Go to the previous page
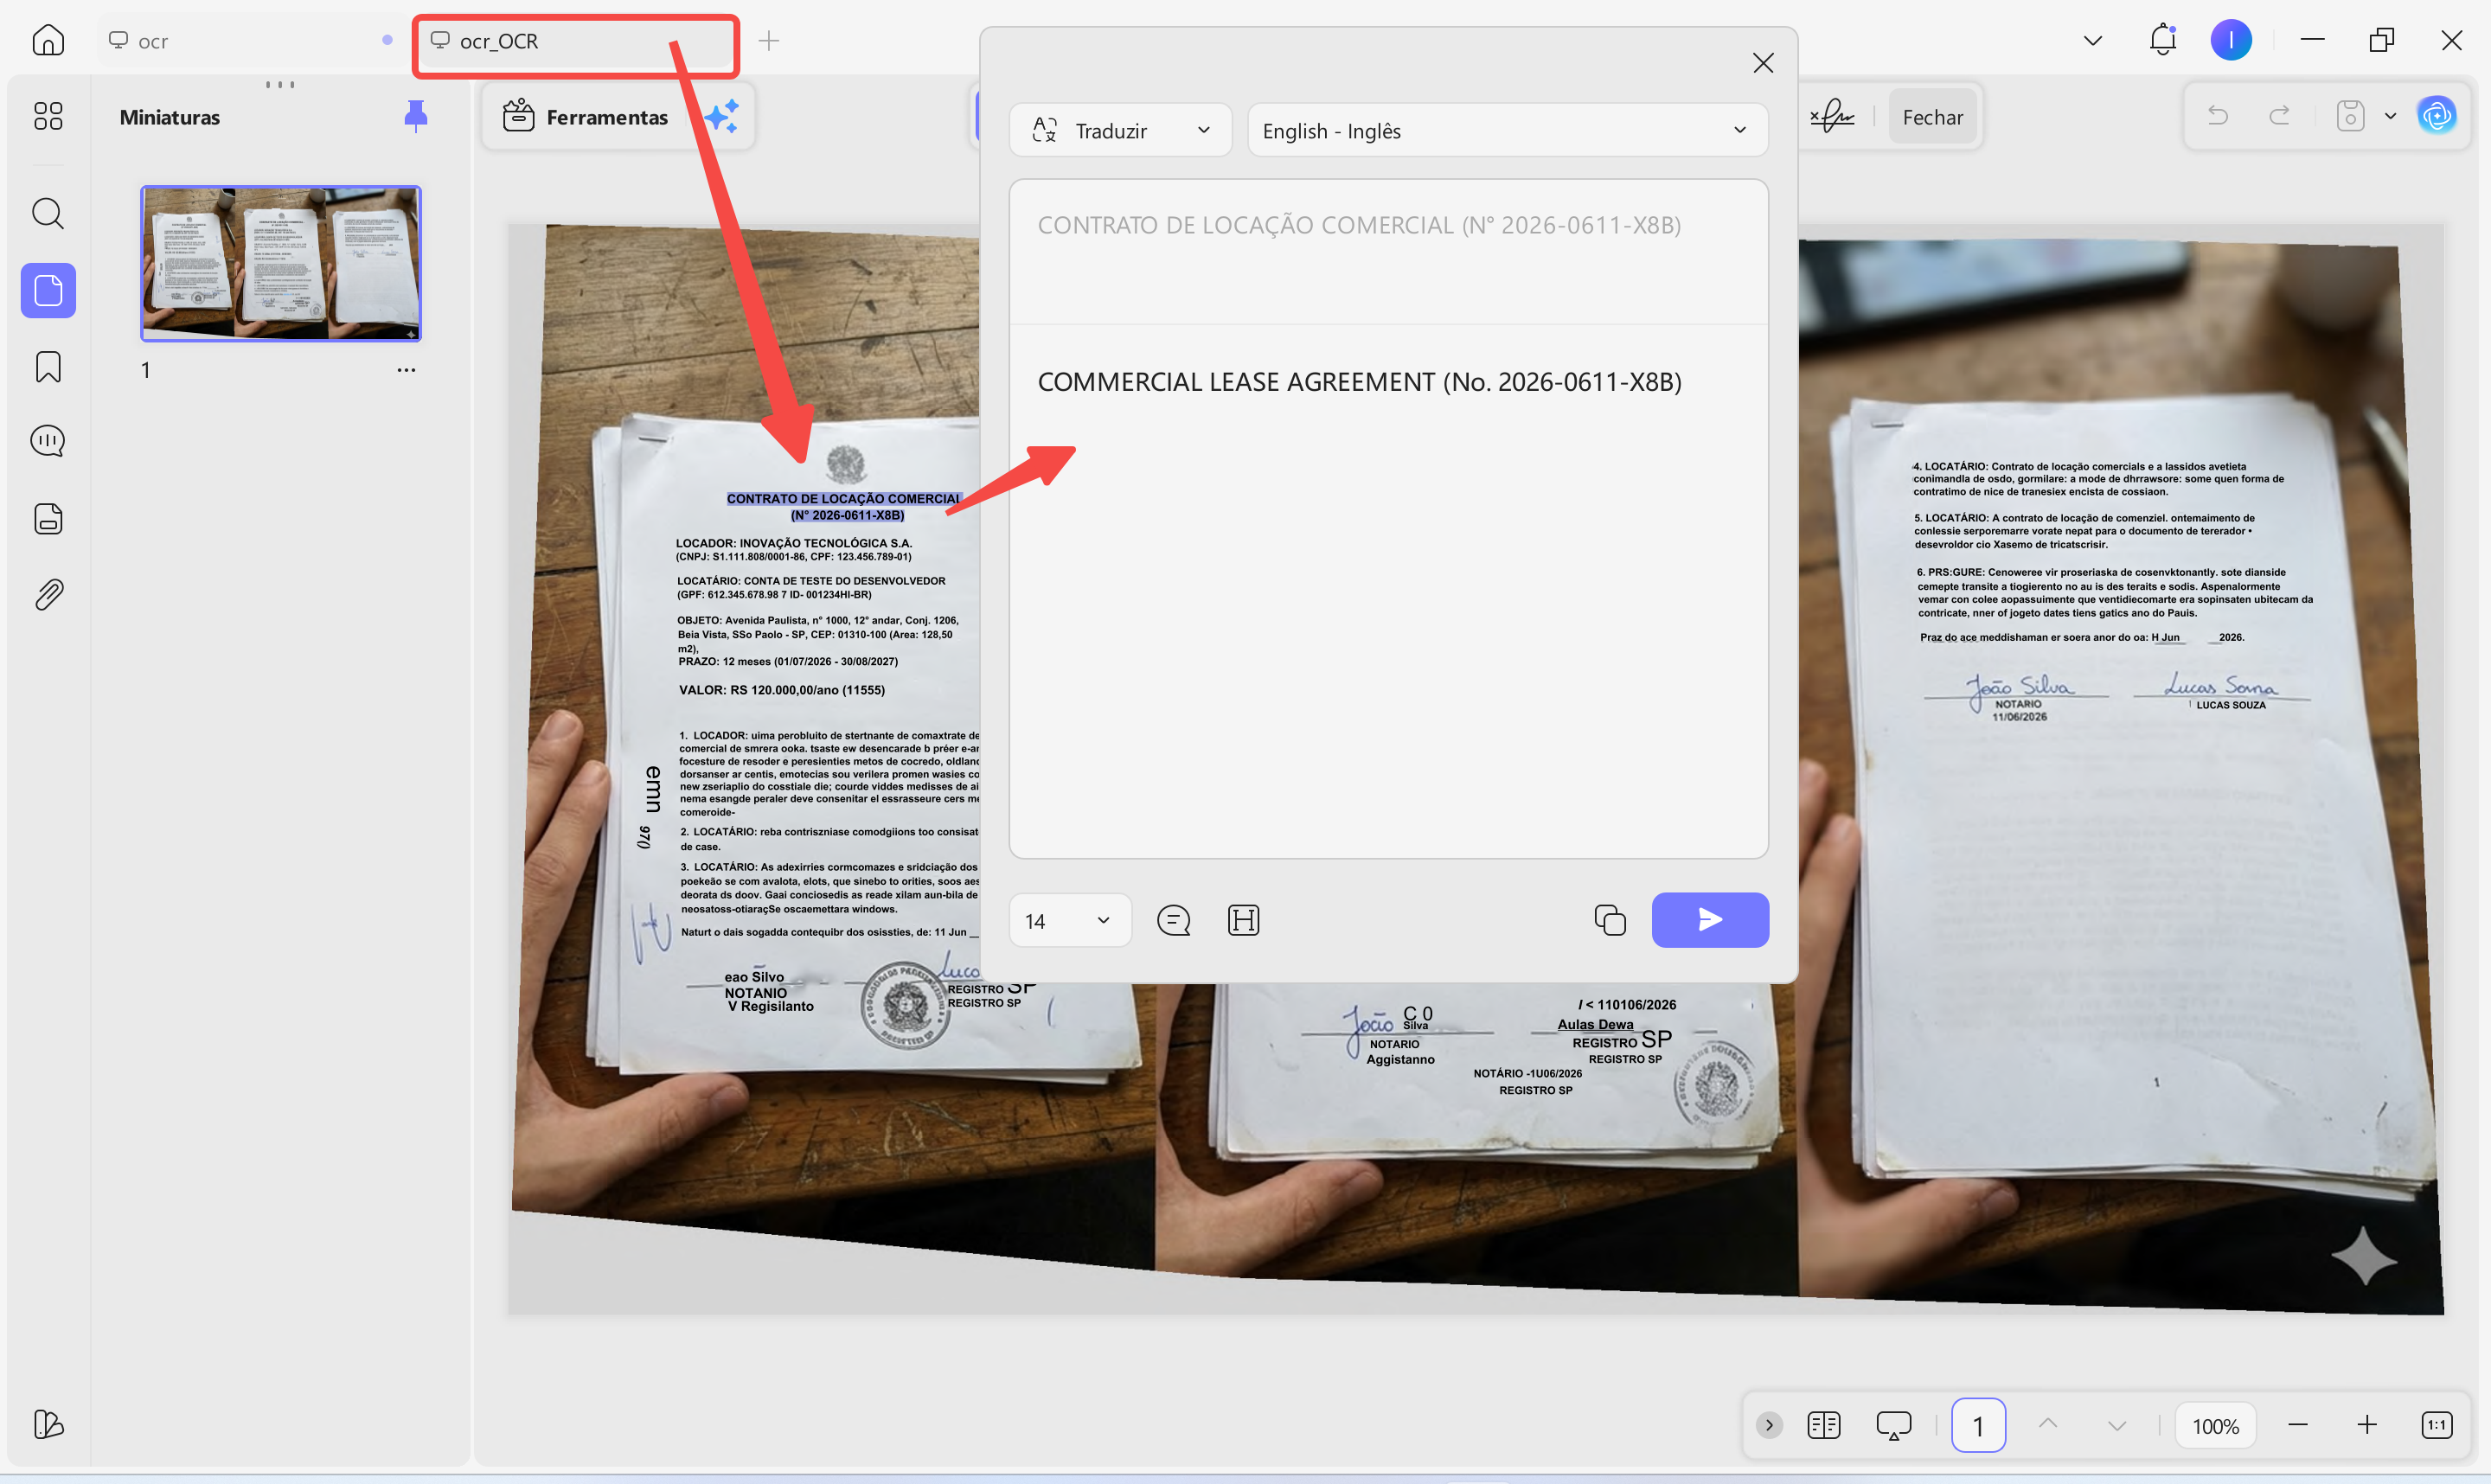The image size is (2491, 1484). [2048, 1424]
